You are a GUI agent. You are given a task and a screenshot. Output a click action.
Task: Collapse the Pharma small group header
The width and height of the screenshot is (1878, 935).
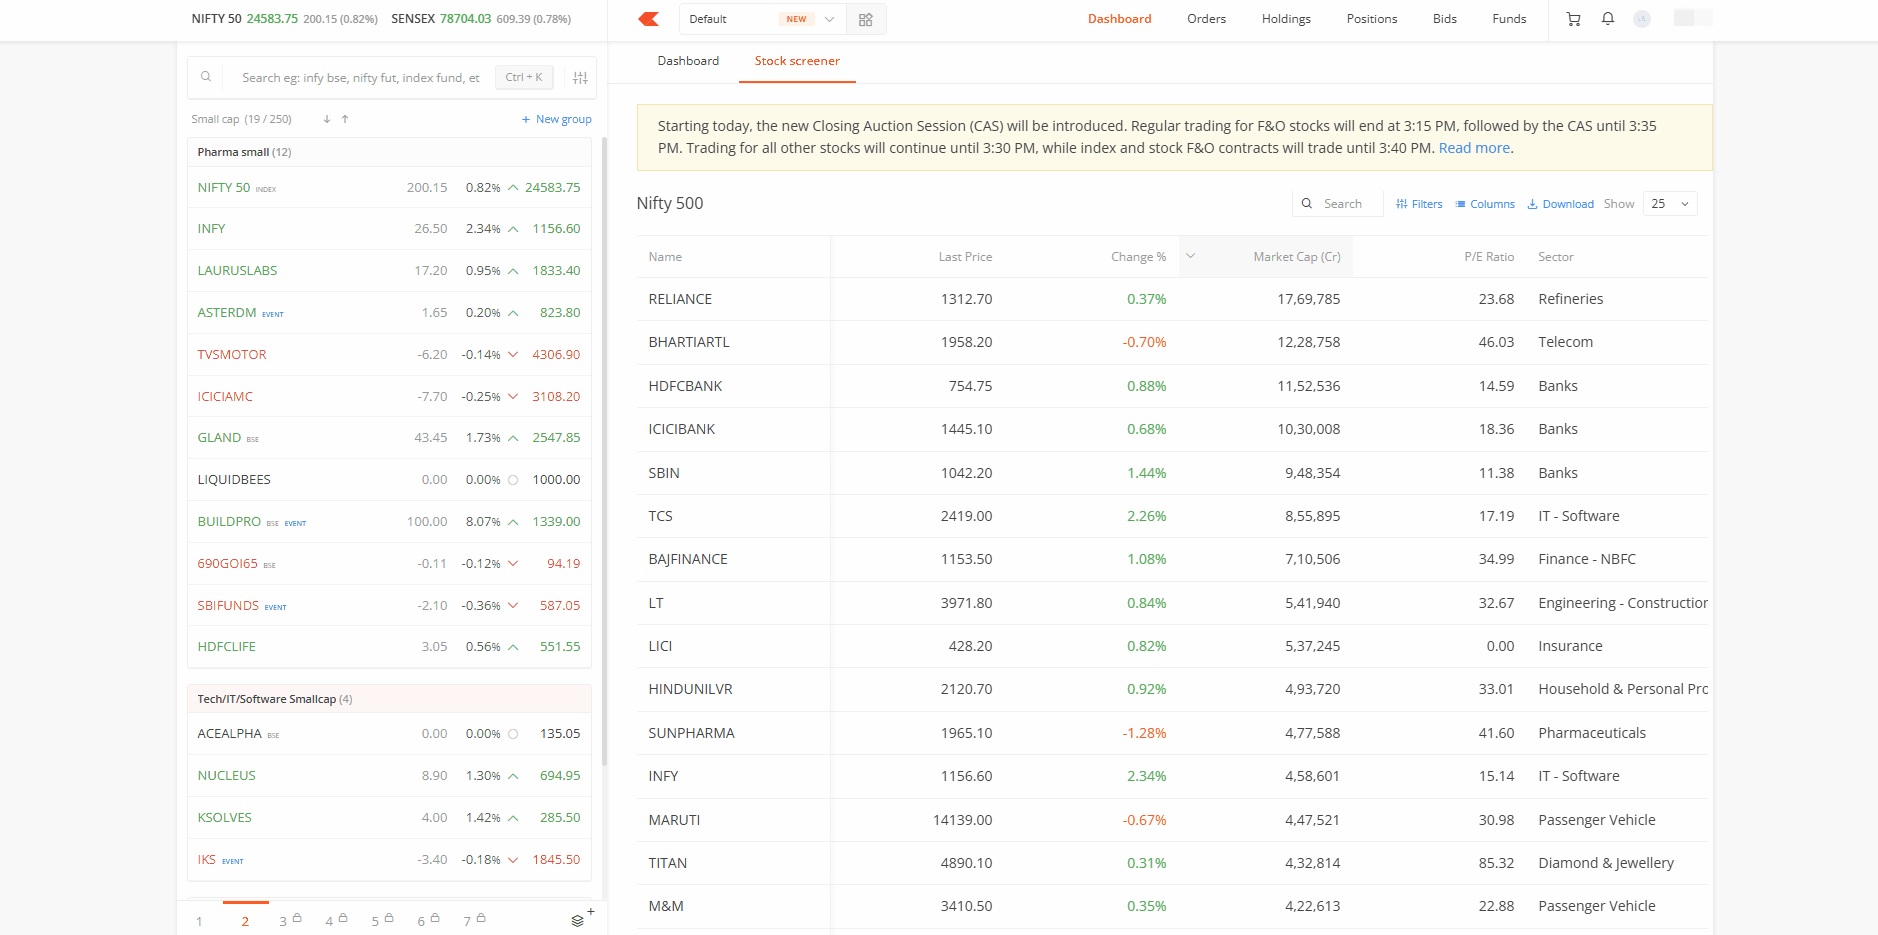point(389,152)
